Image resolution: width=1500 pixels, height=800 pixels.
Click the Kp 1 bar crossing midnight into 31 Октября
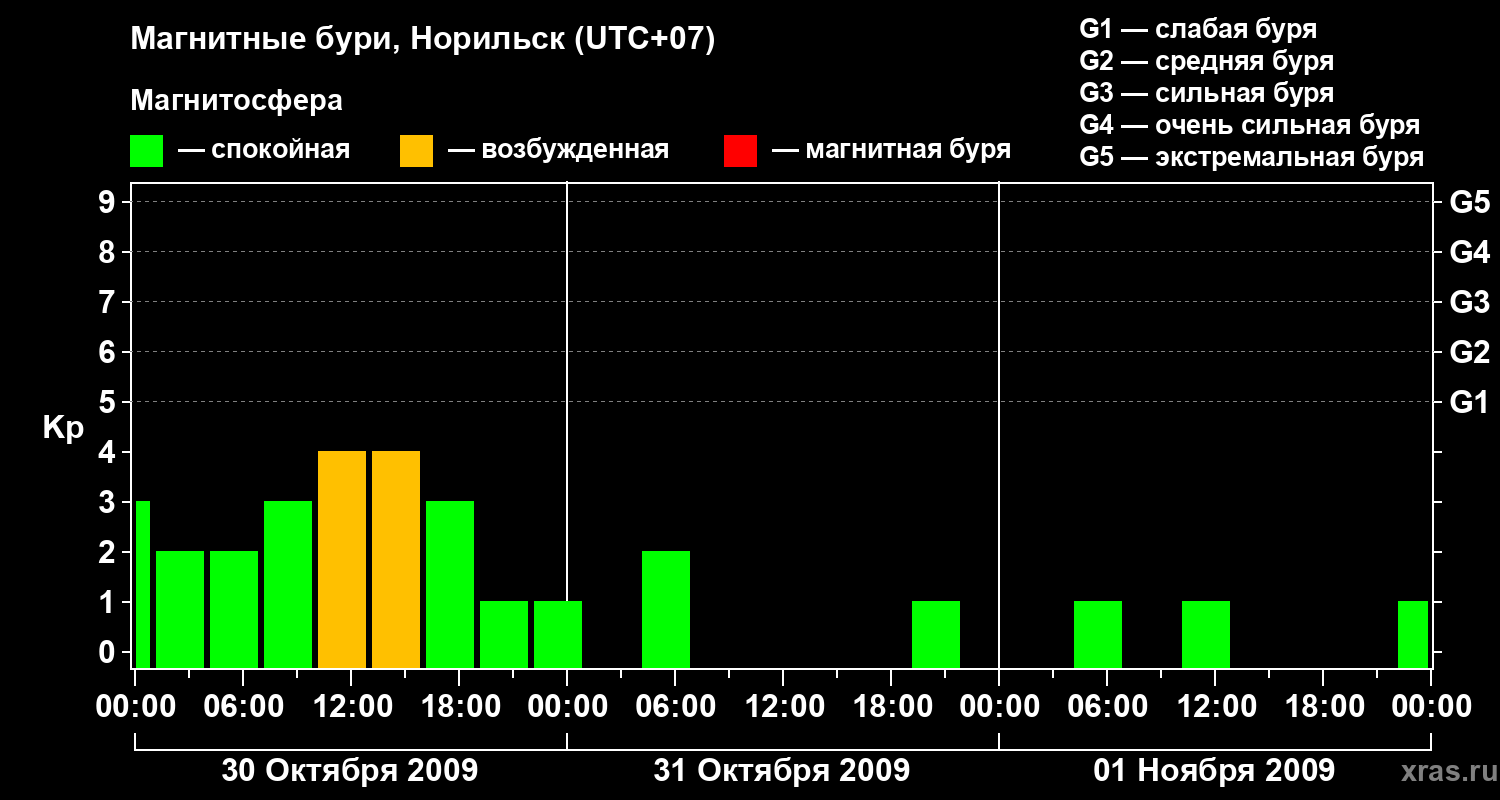558,634
